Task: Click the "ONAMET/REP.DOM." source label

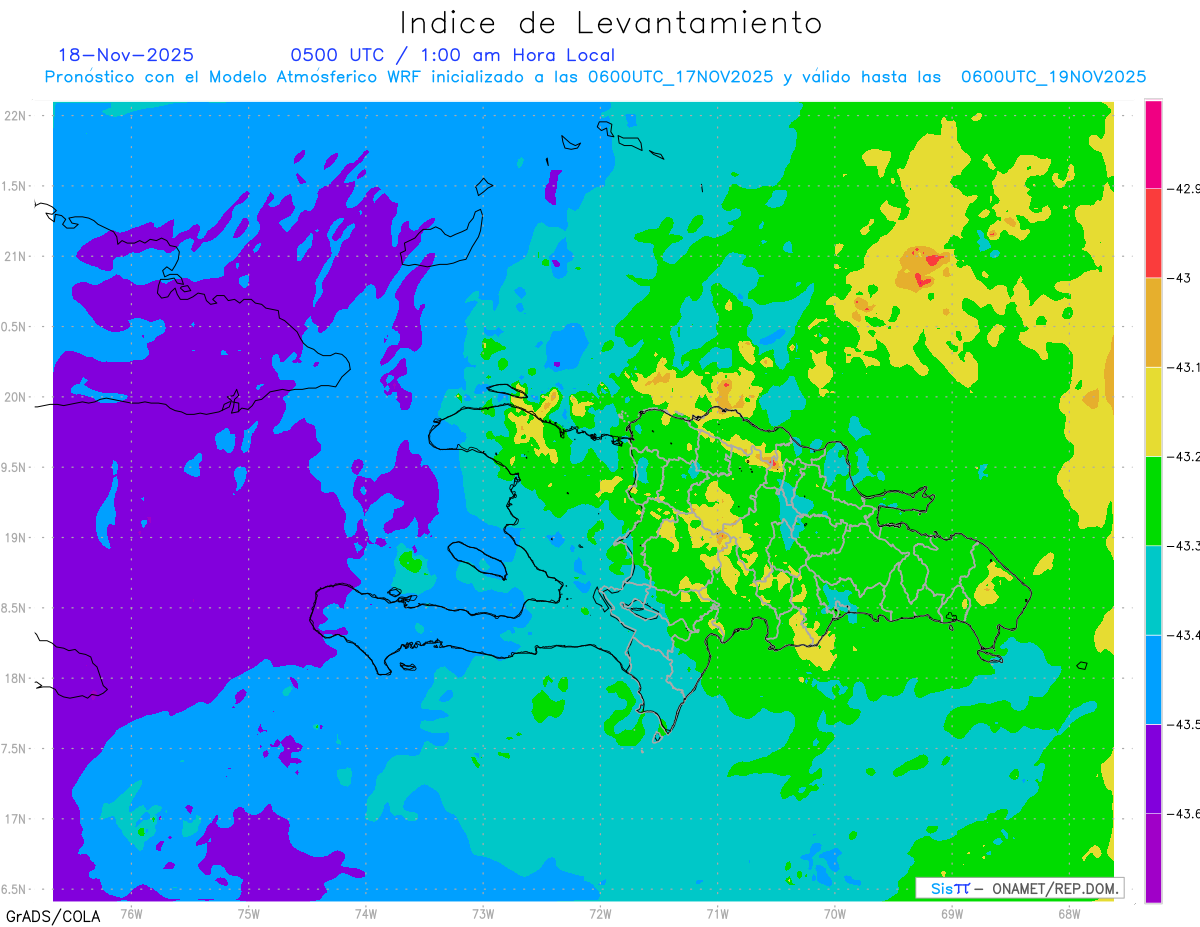Action: point(1054,888)
